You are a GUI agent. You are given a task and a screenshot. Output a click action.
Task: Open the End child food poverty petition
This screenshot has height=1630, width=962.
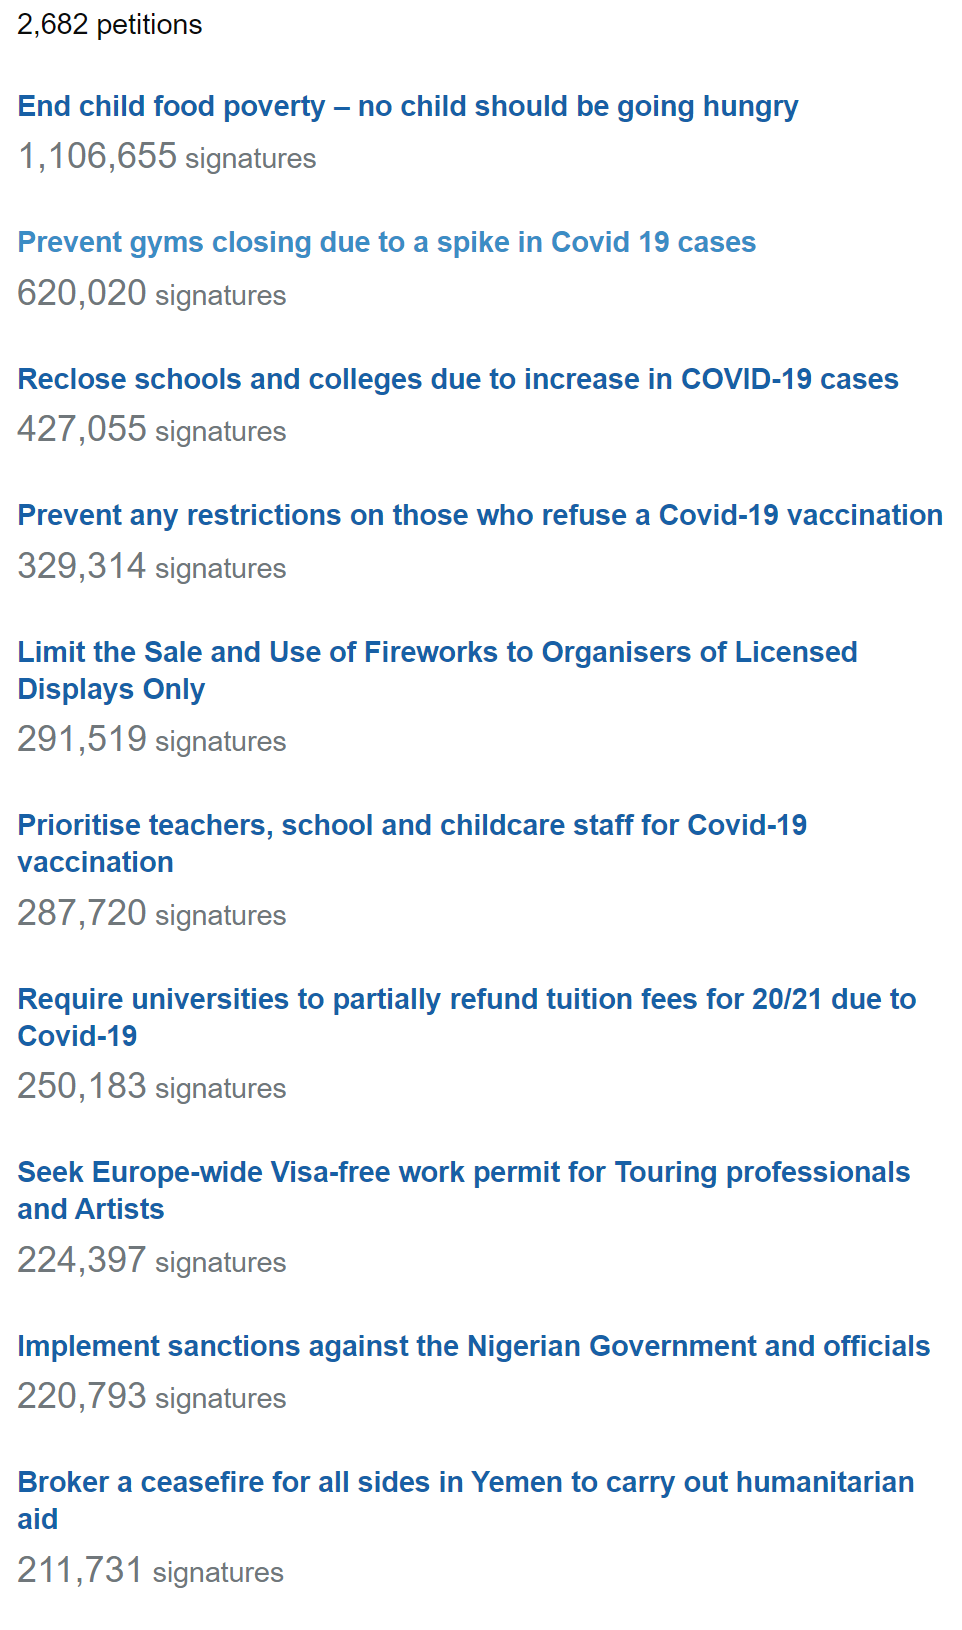click(407, 107)
